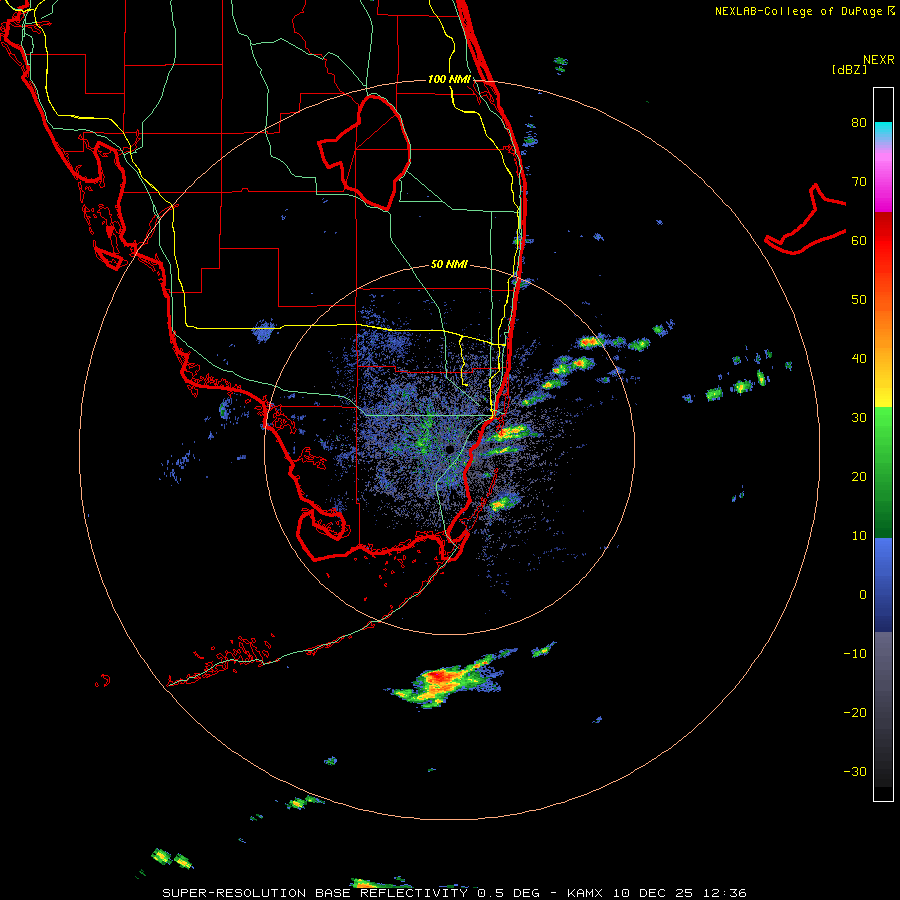
Task: Select the -10 dBZ scale label
Action: pos(855,653)
